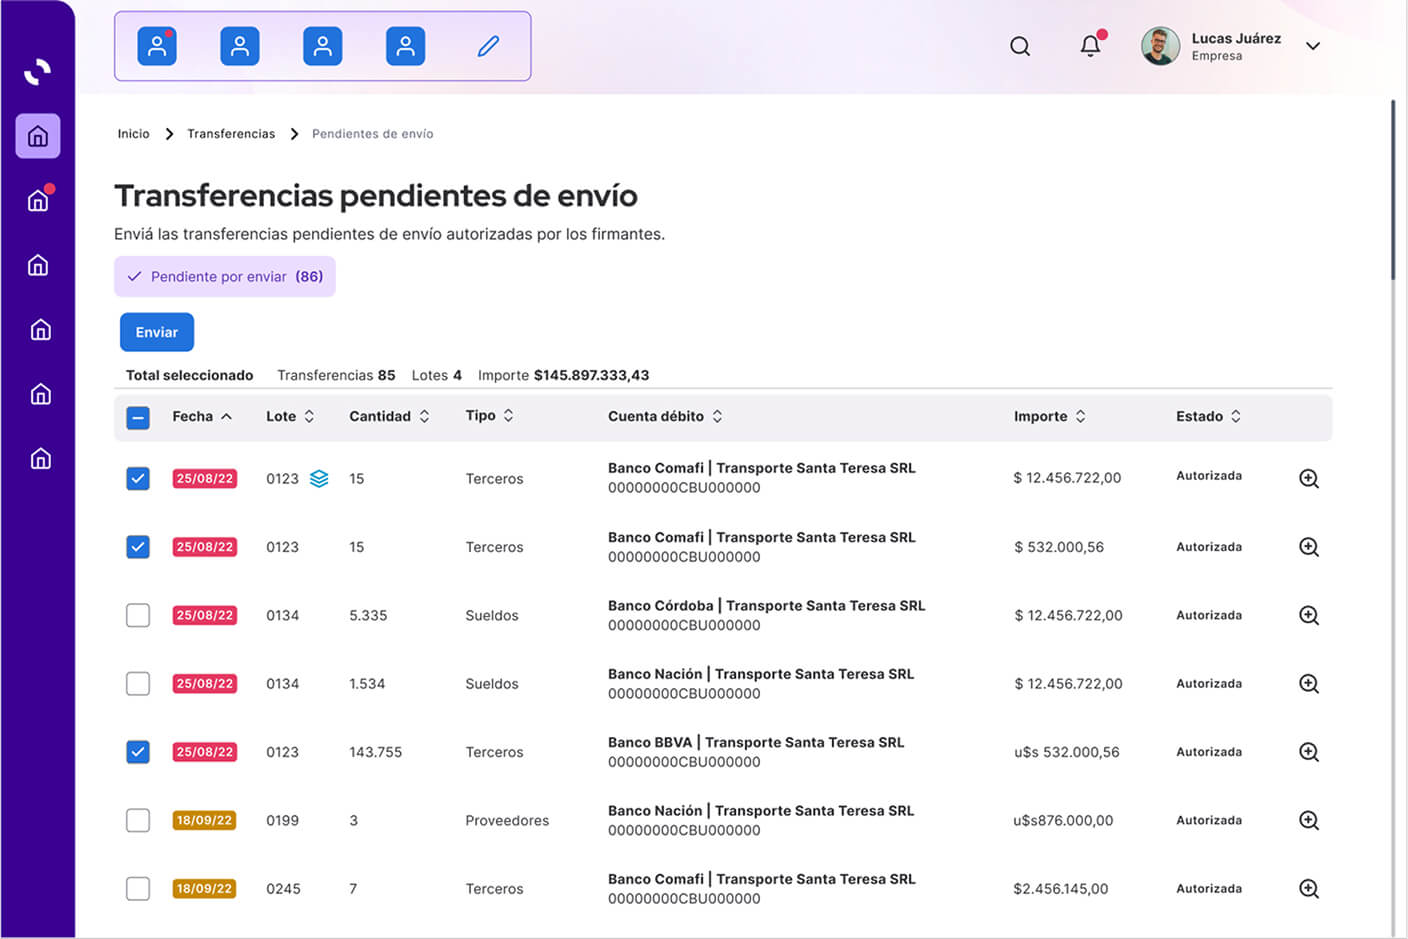Click the Enviar button
Viewport: 1408px width, 939px height.
point(157,332)
